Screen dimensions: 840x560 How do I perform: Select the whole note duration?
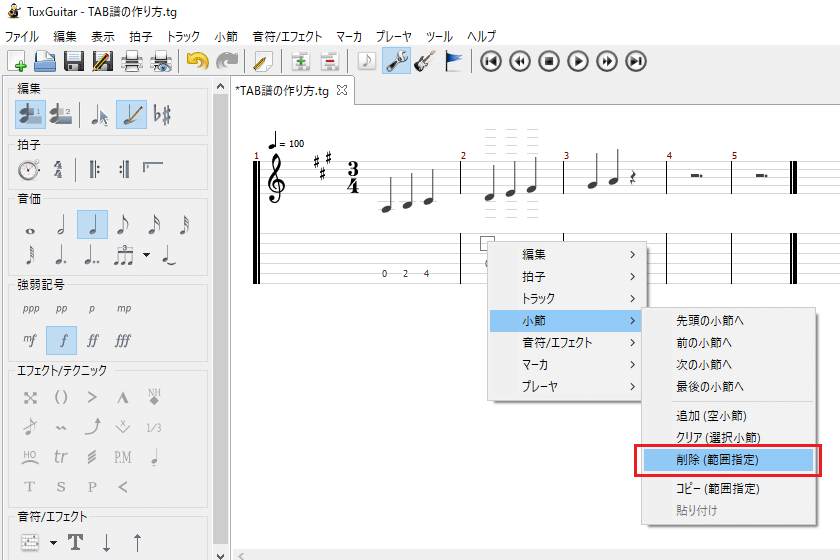click(x=29, y=225)
